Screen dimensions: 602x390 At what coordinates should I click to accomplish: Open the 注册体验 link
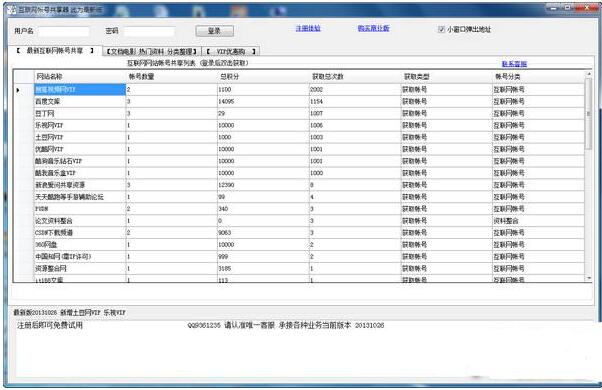308,28
